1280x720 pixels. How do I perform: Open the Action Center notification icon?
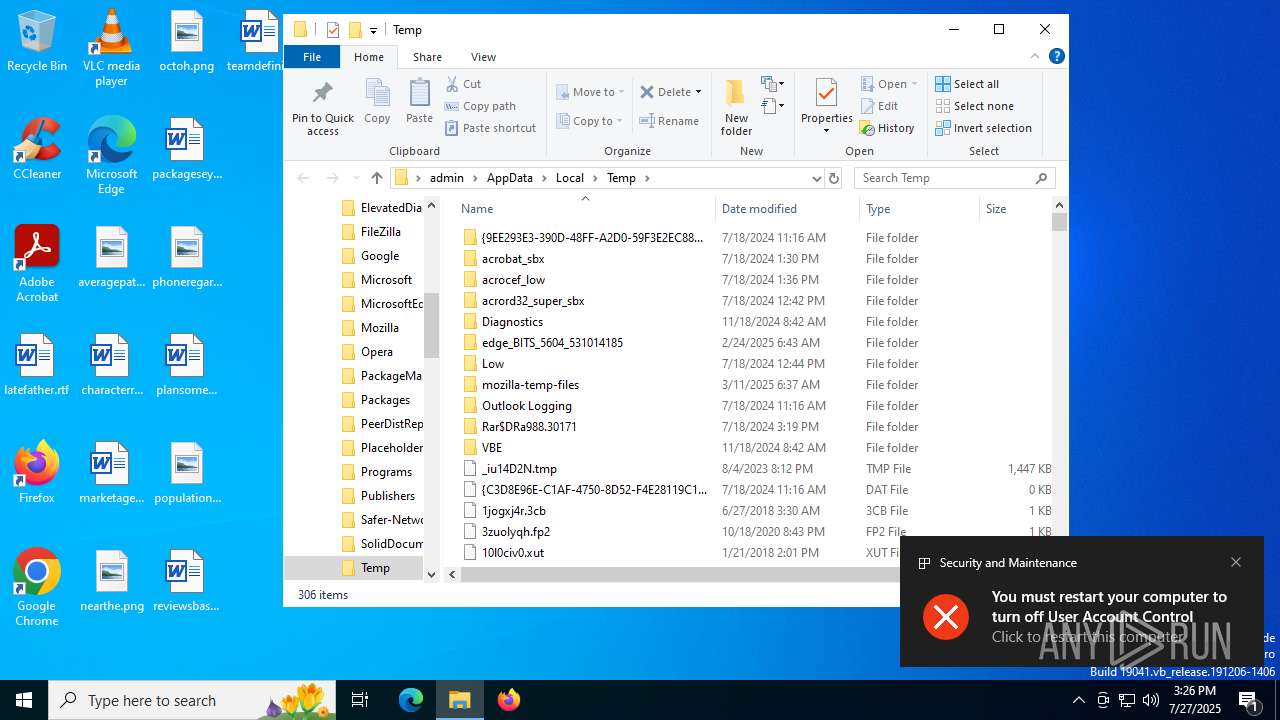click(1248, 700)
